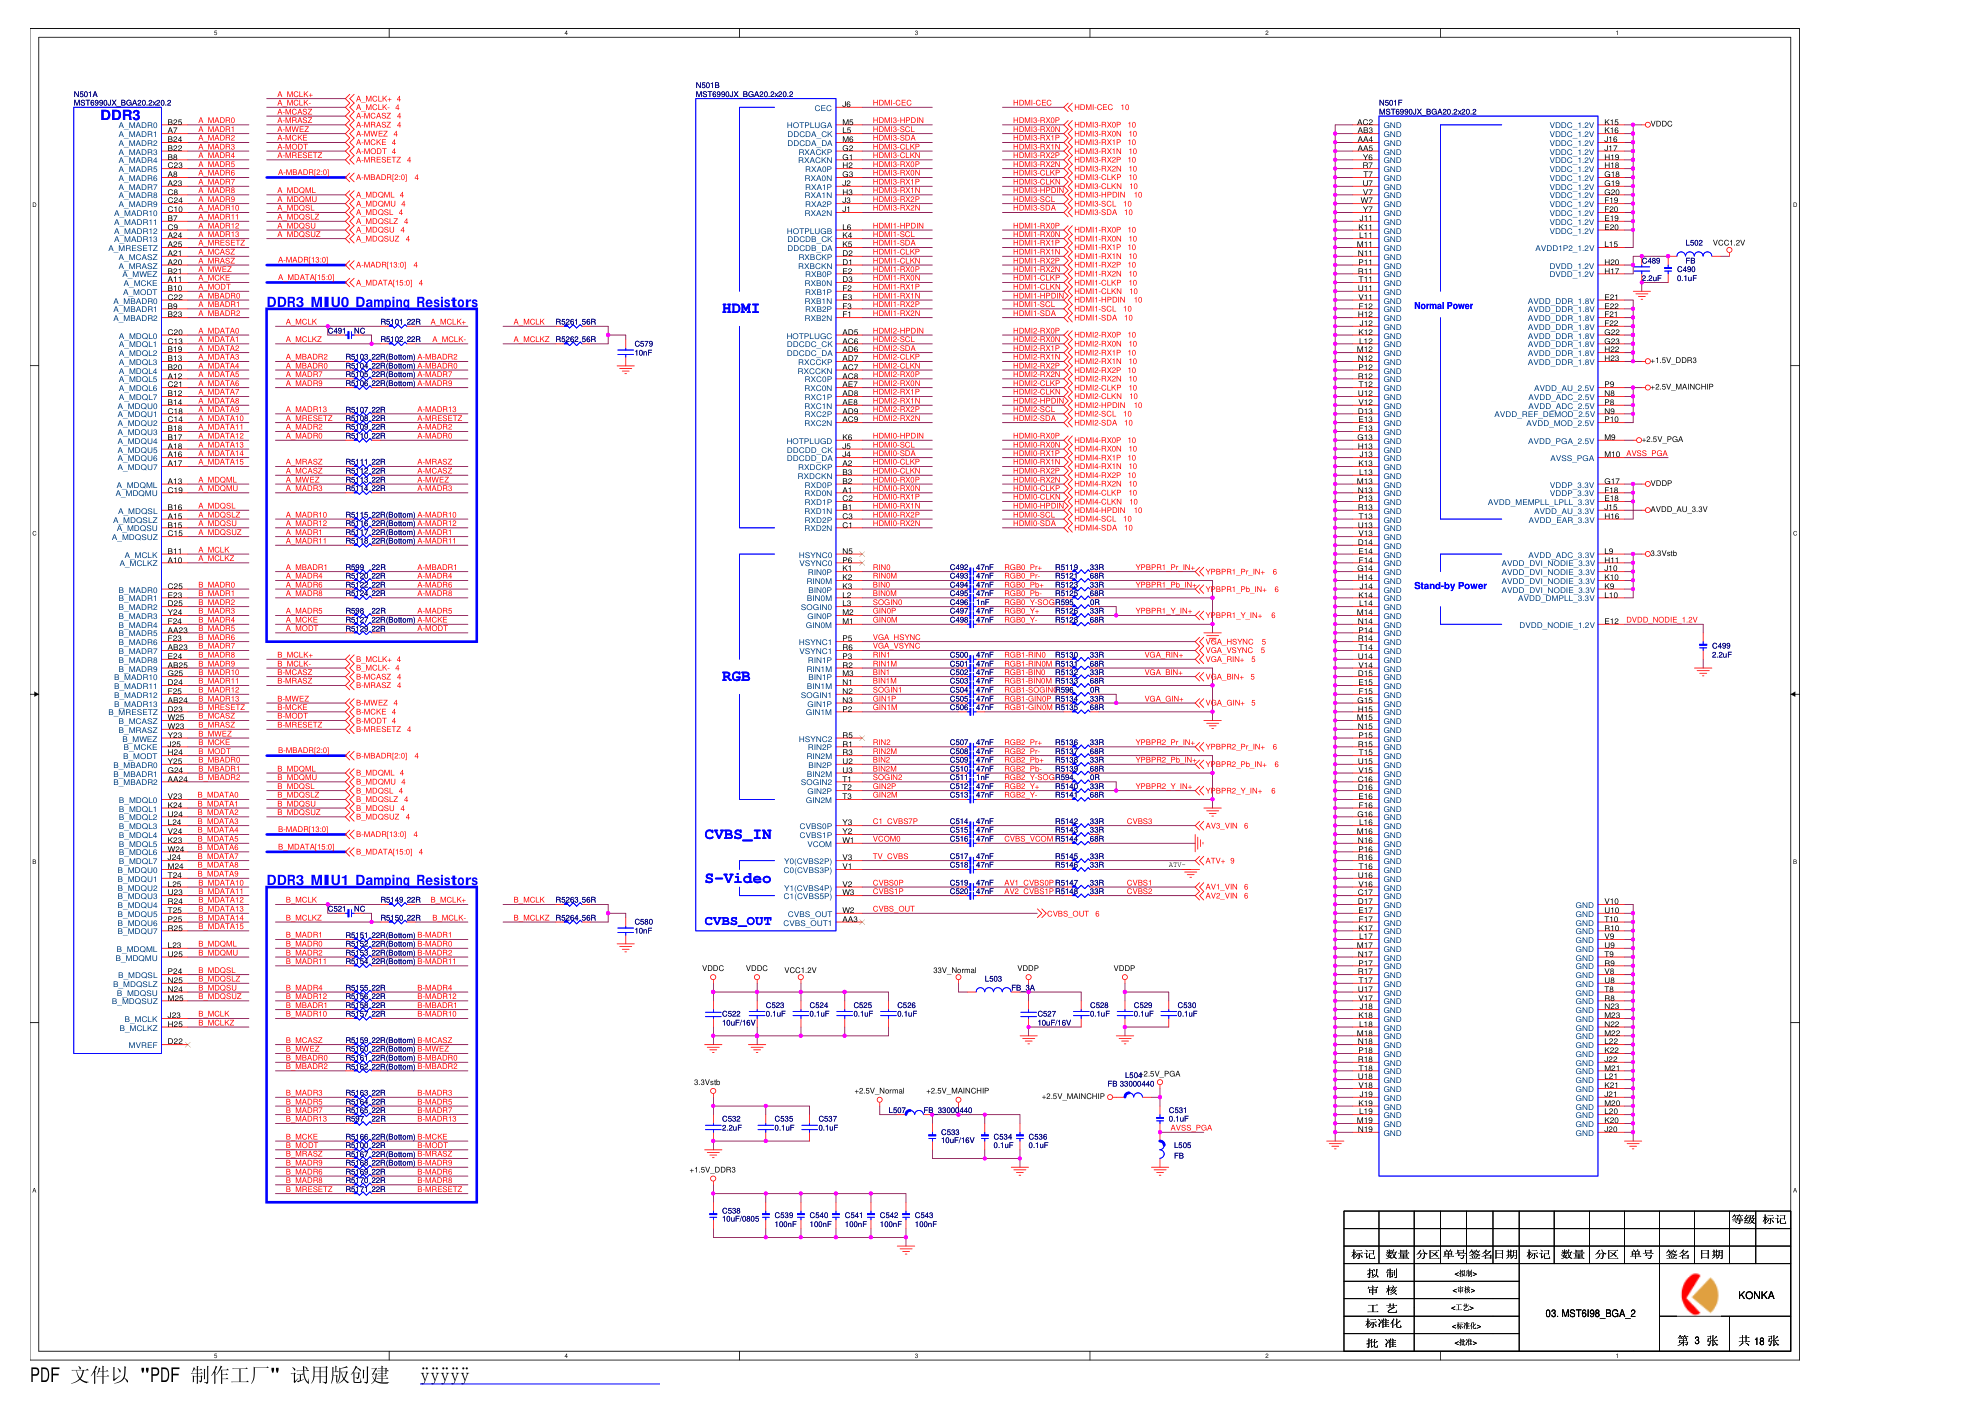This screenshot has height=1402, width=1984.
Task: Click the inductor label L502
Action: point(1694,243)
